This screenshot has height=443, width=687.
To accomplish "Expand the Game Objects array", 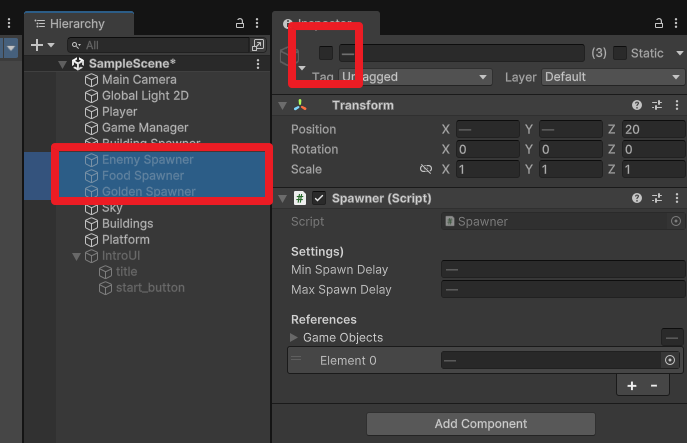I will point(294,337).
